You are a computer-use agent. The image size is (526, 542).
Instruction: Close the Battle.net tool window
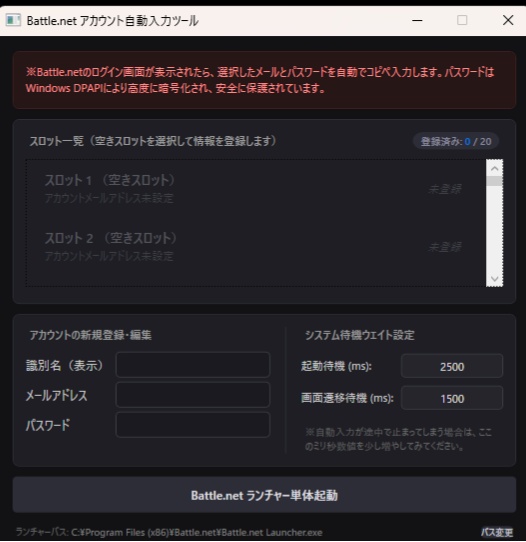coord(508,20)
